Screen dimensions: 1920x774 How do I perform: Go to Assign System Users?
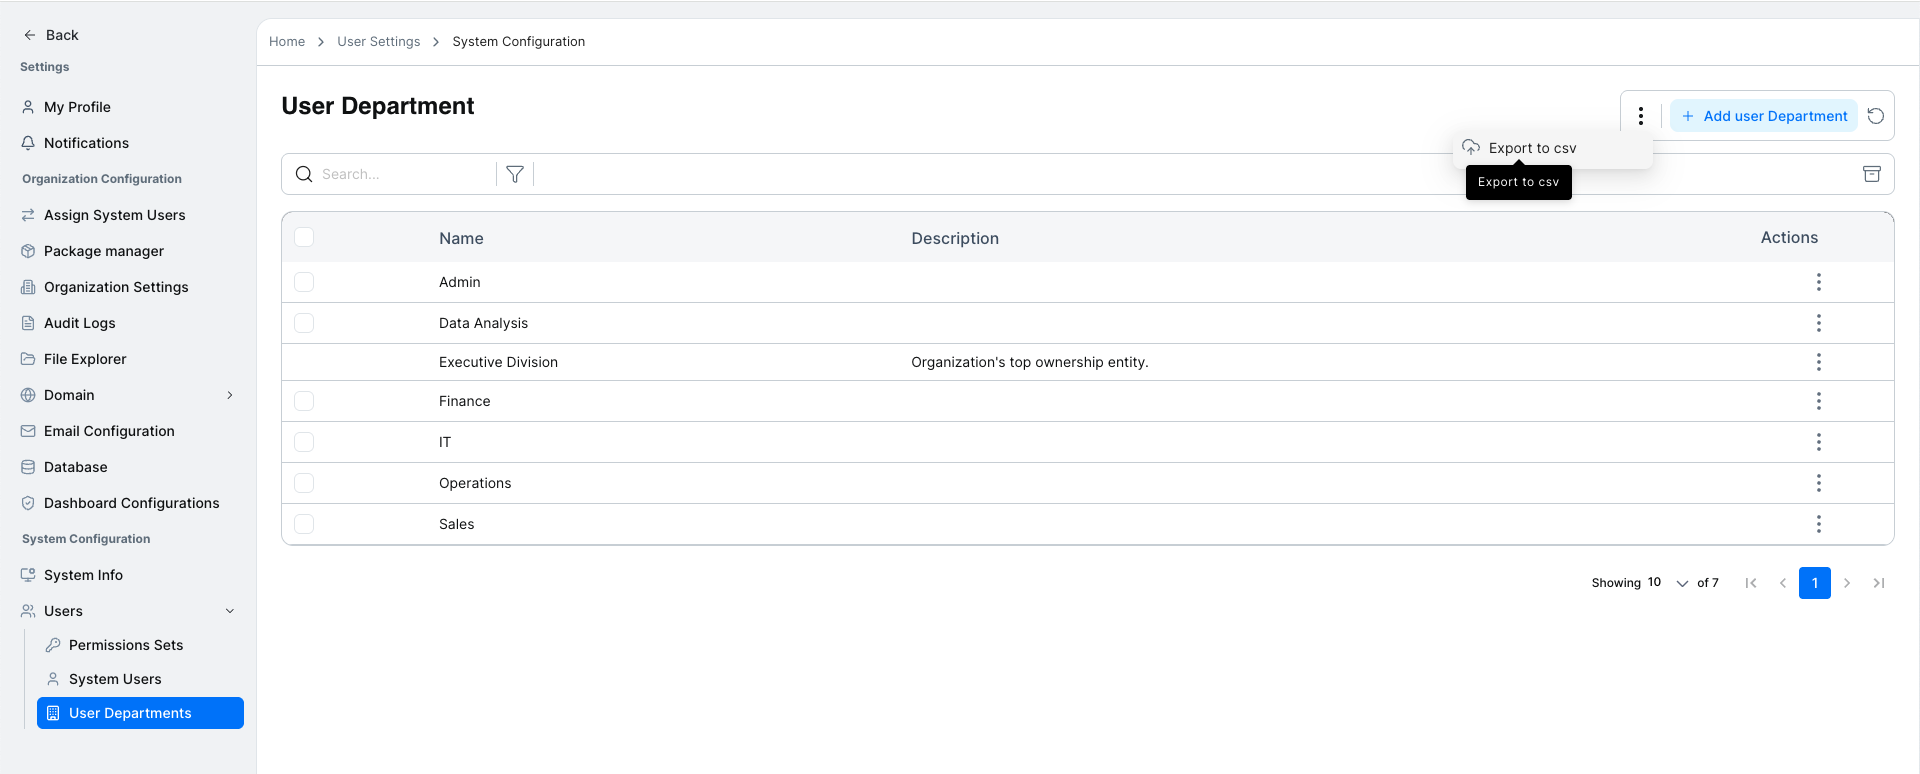tap(114, 215)
